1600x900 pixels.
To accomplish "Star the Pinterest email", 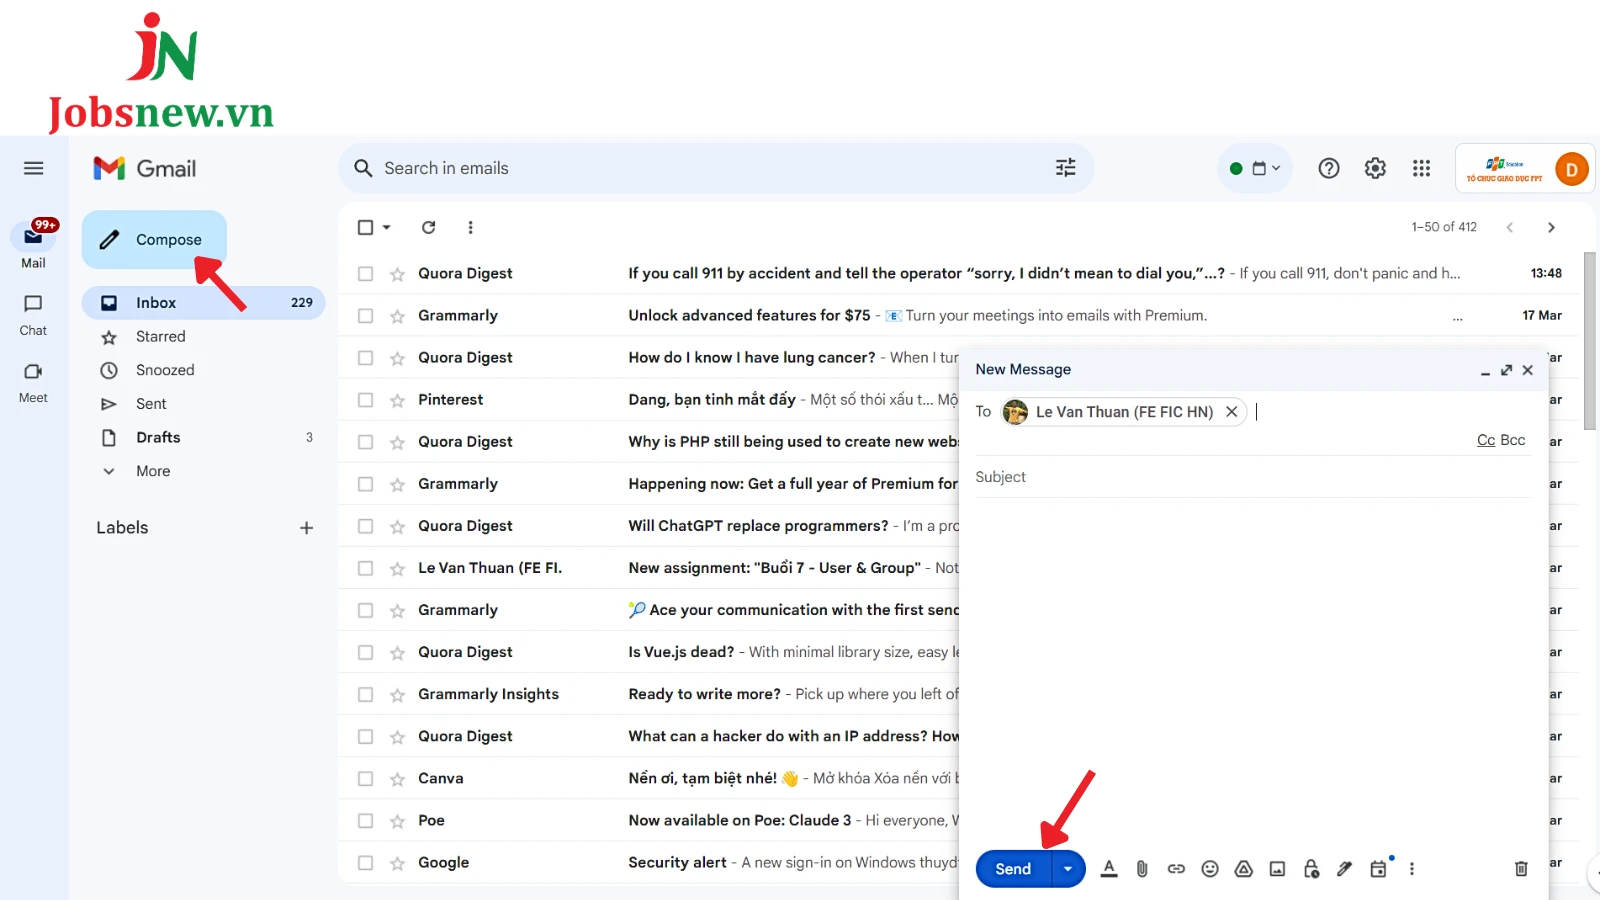I will 397,400.
